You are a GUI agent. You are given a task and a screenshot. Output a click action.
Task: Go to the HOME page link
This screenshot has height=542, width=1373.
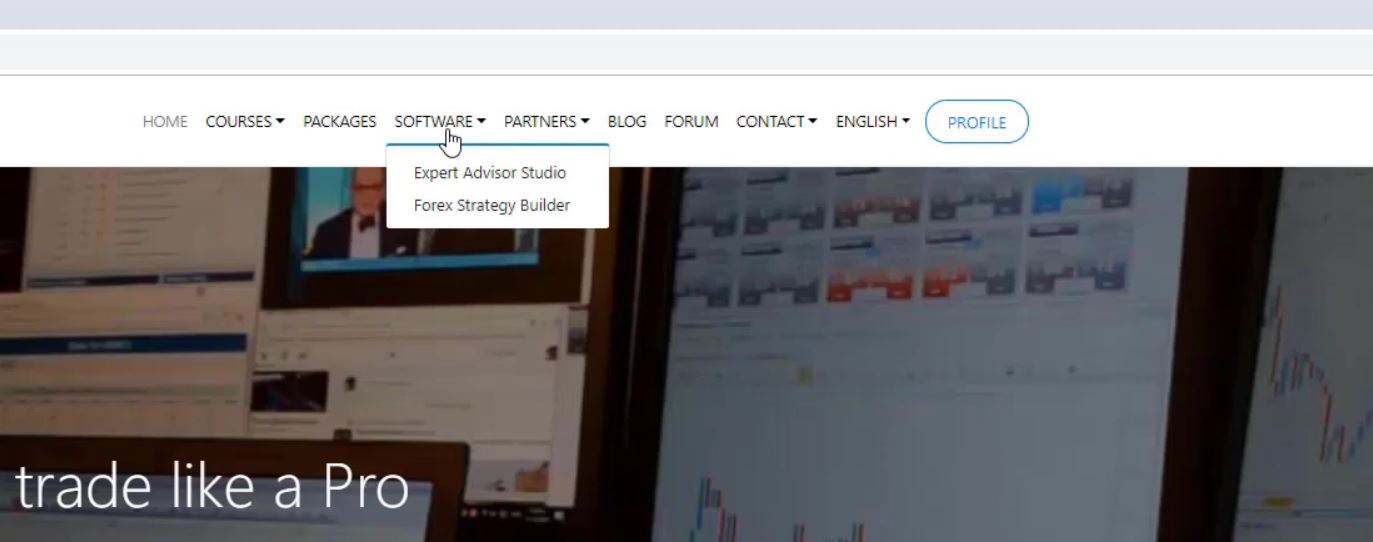tap(165, 122)
